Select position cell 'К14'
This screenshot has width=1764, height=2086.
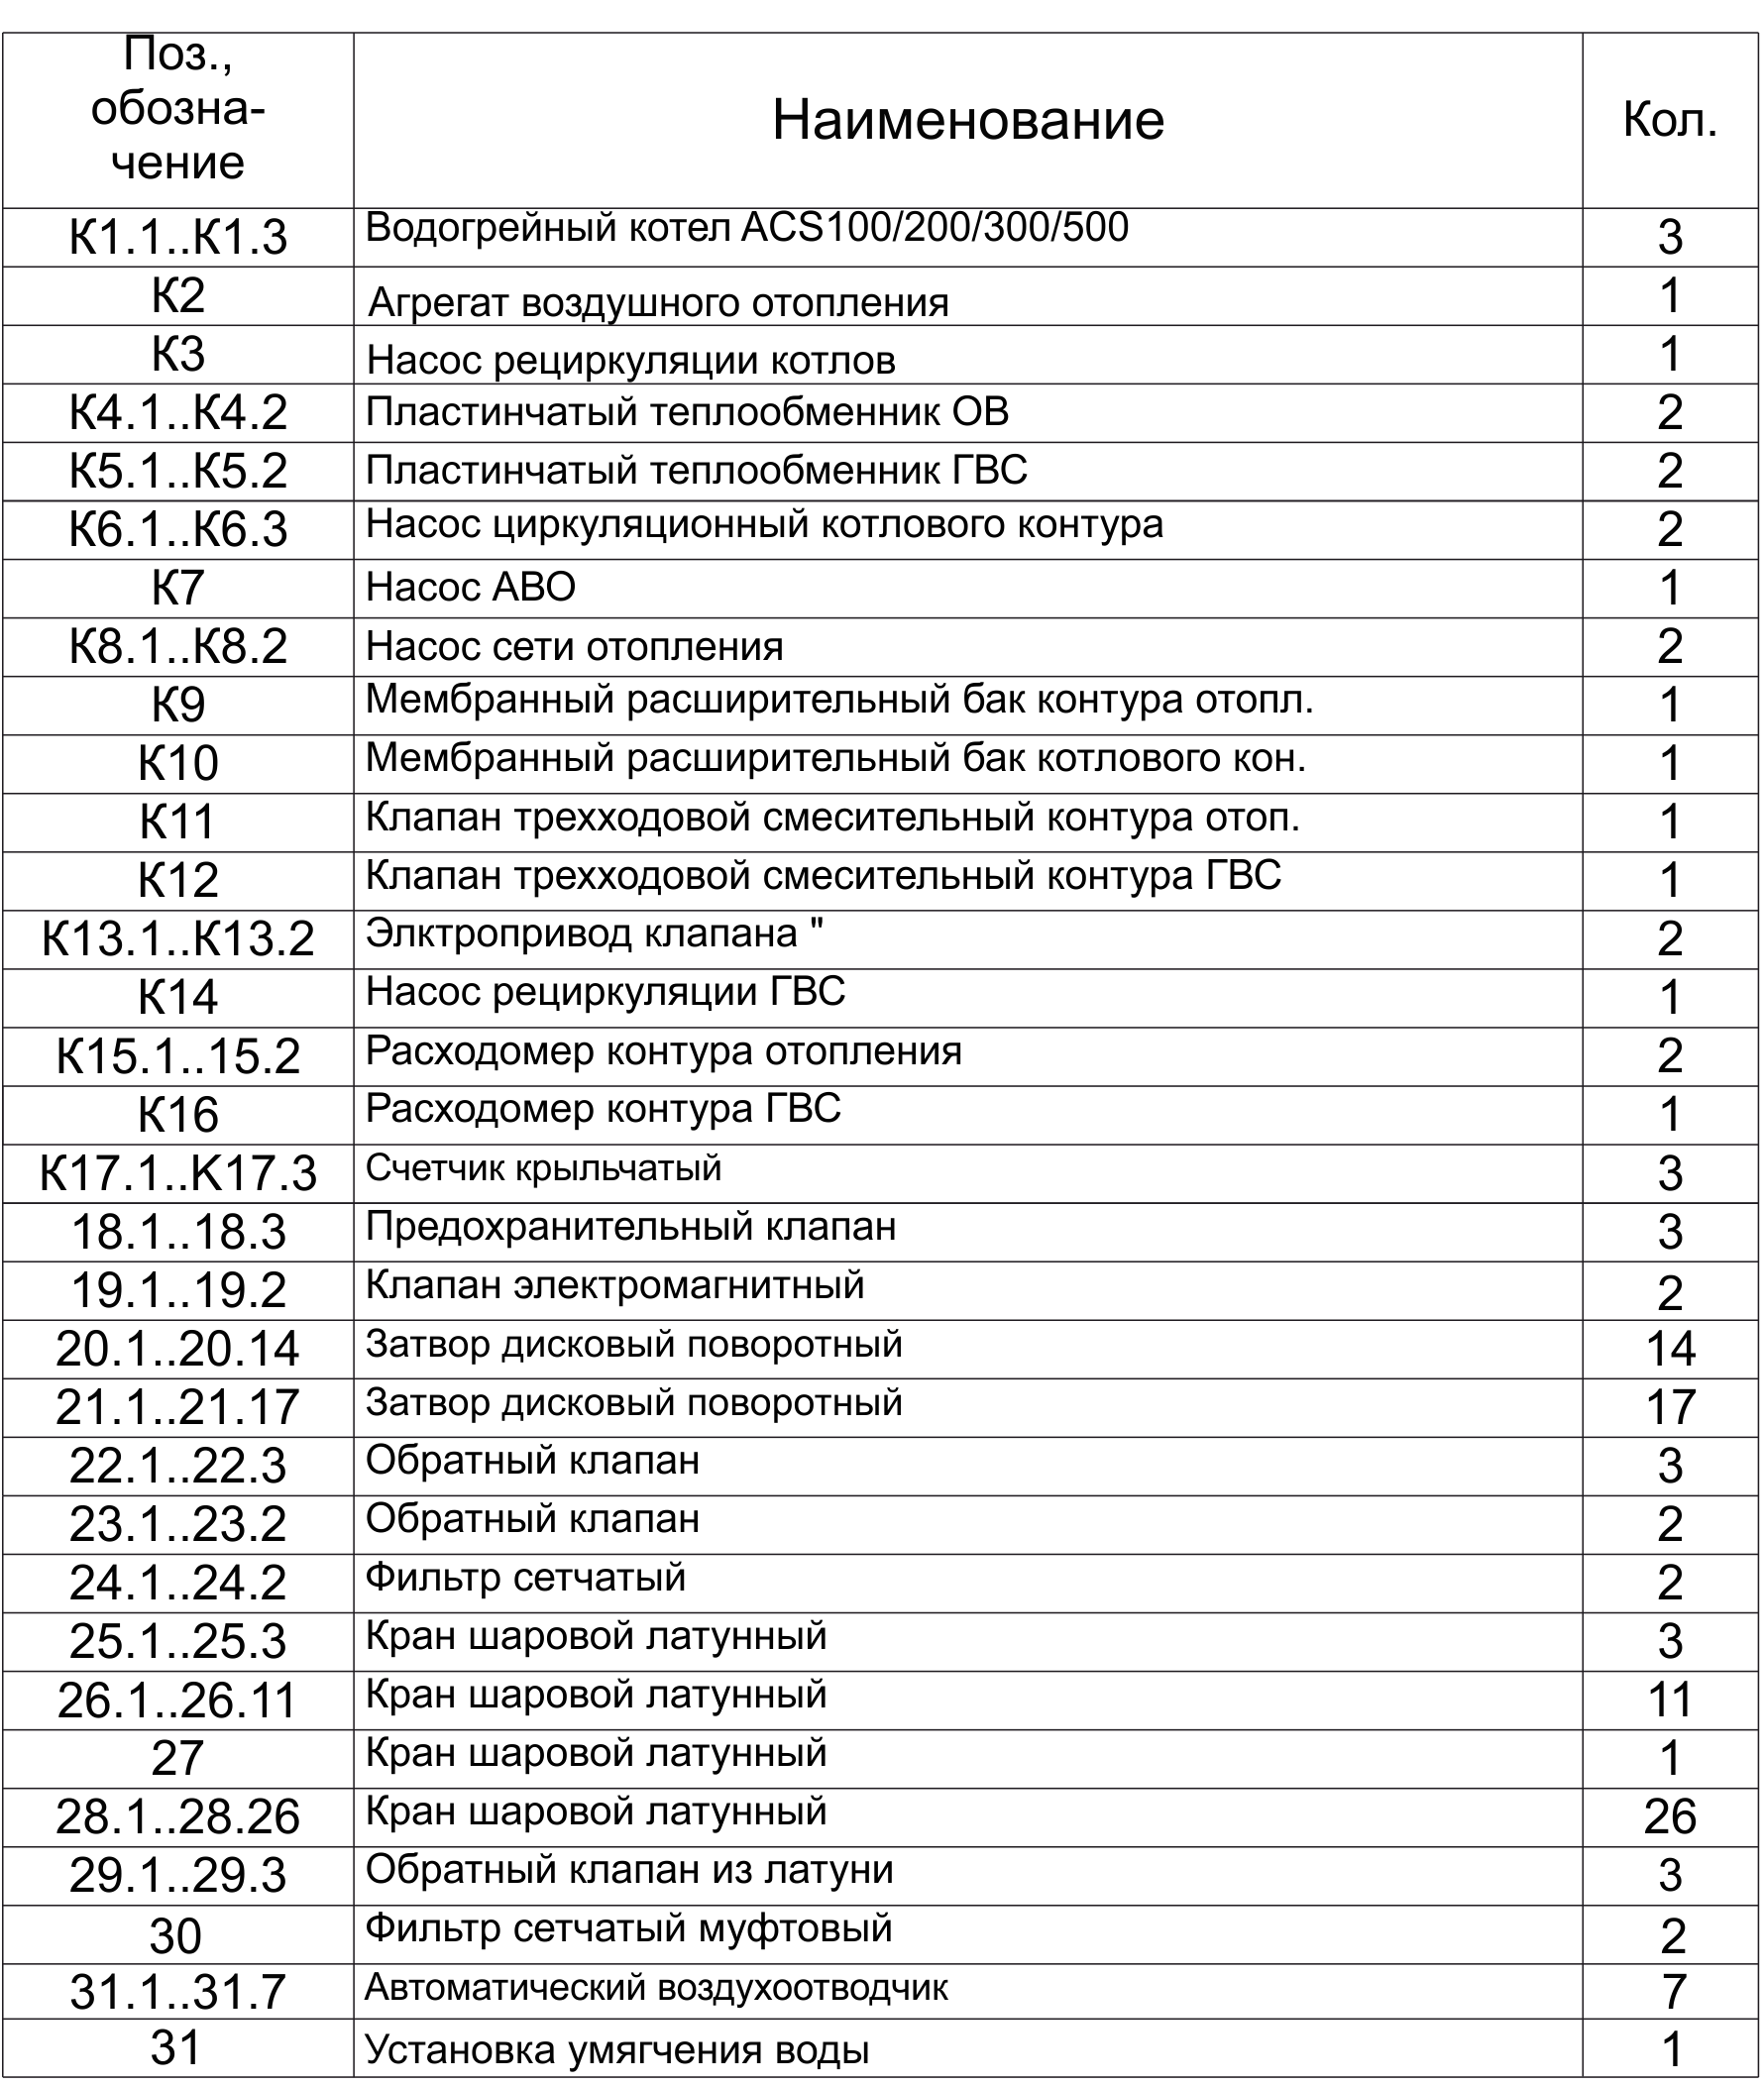click(178, 997)
